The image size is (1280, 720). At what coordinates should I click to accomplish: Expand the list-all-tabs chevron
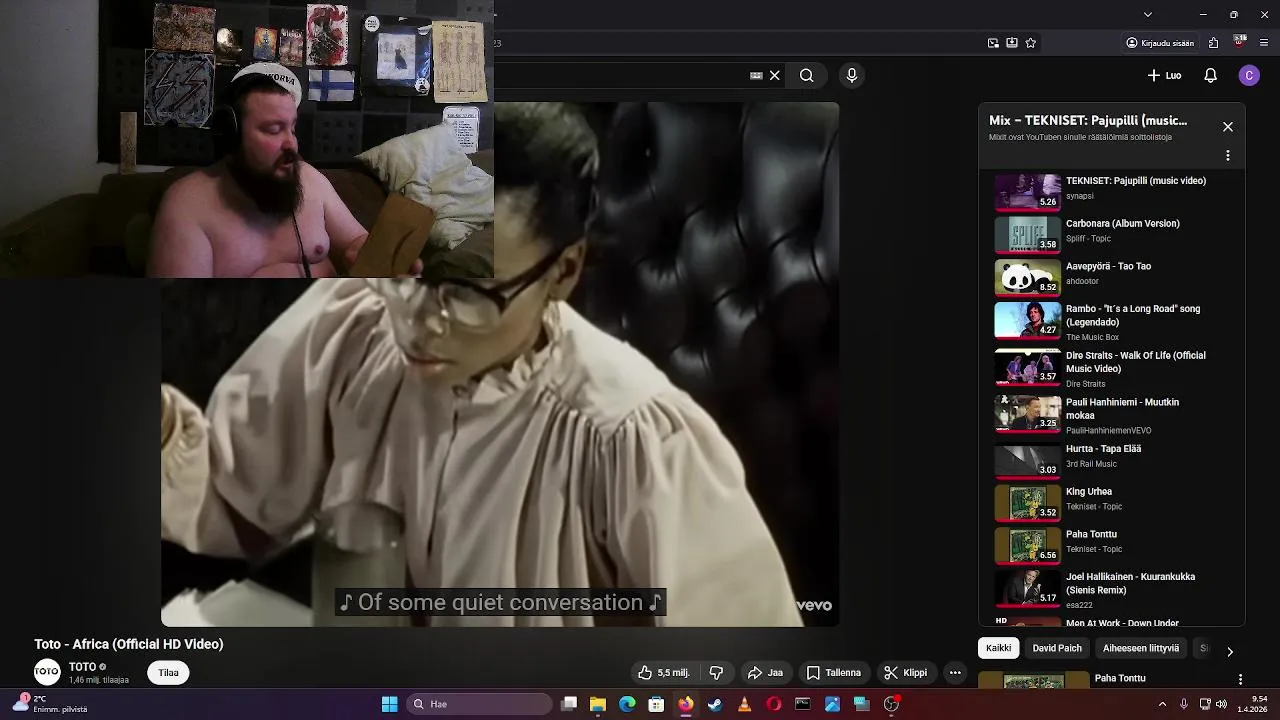coord(1148,14)
